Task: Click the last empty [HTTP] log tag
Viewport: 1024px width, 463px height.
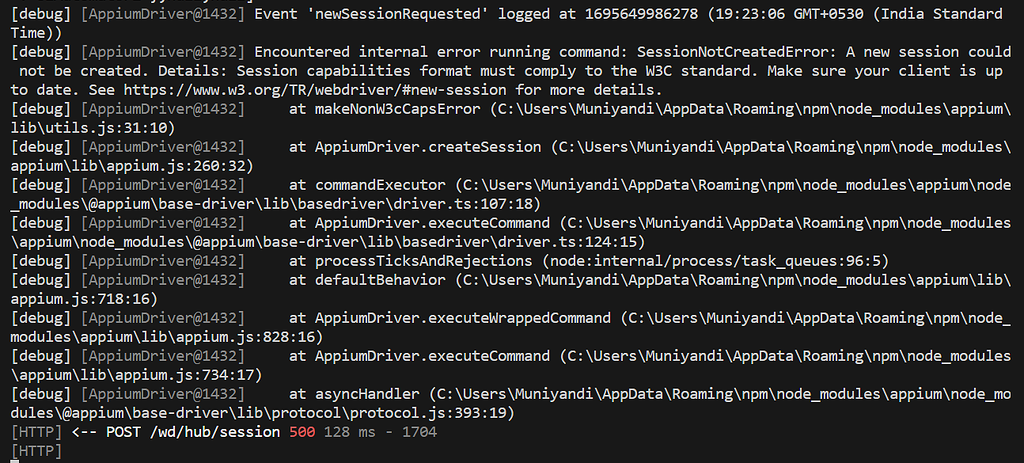Action: [x=36, y=451]
